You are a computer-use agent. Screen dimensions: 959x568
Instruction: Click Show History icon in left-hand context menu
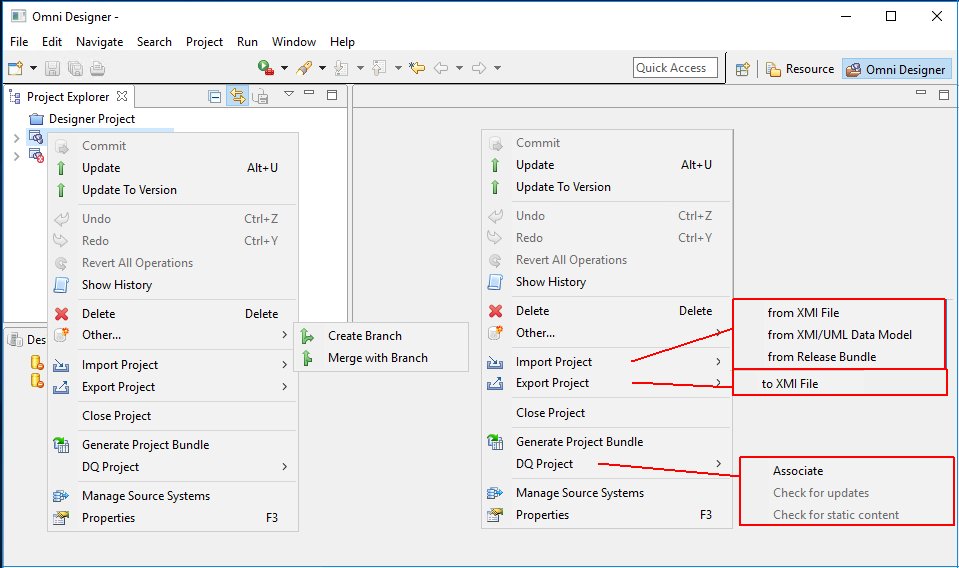tap(61, 285)
